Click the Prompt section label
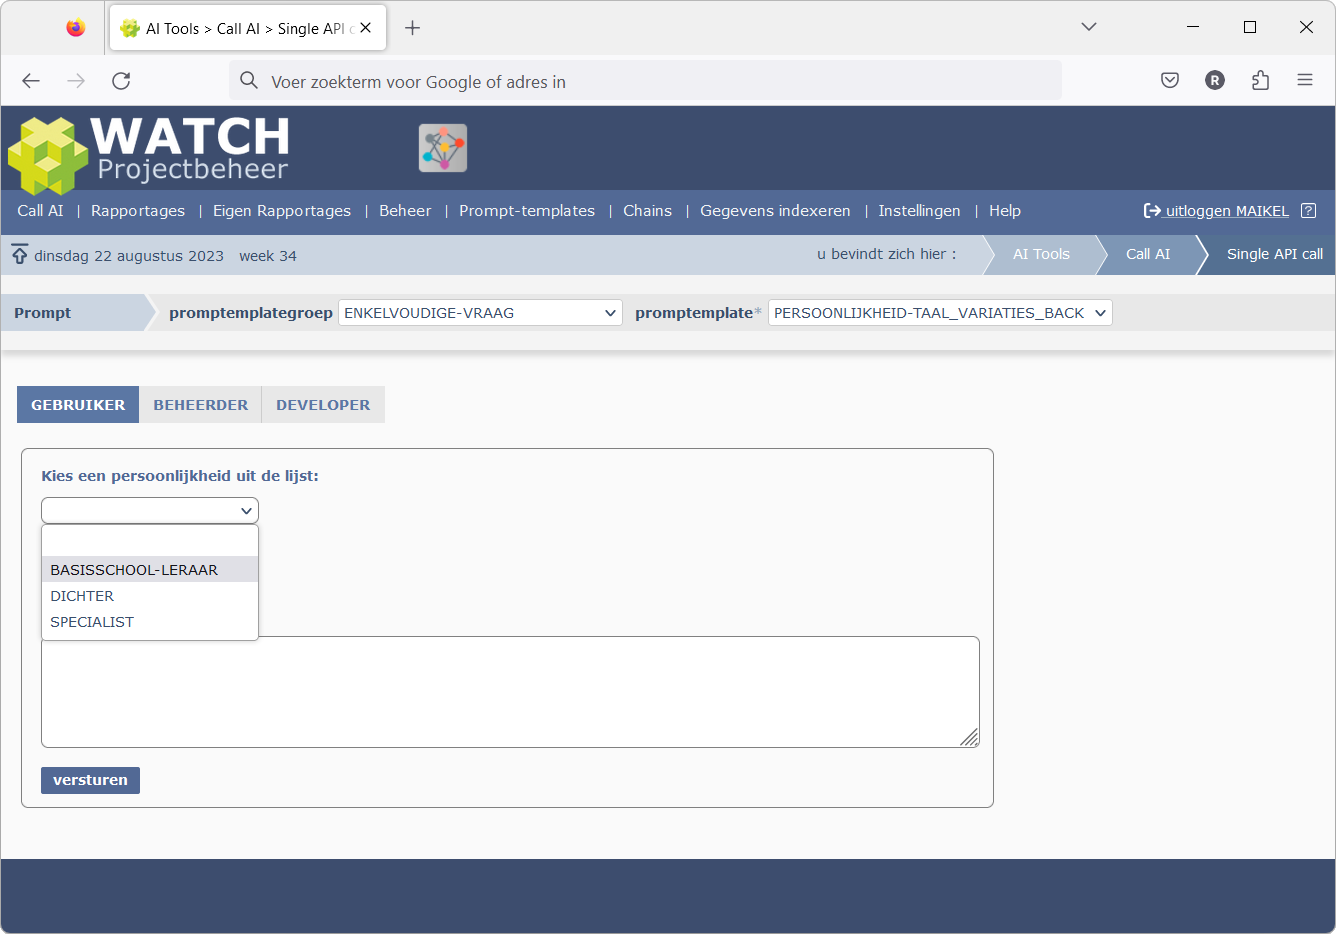Screen dimensions: 1336x934 tap(43, 313)
